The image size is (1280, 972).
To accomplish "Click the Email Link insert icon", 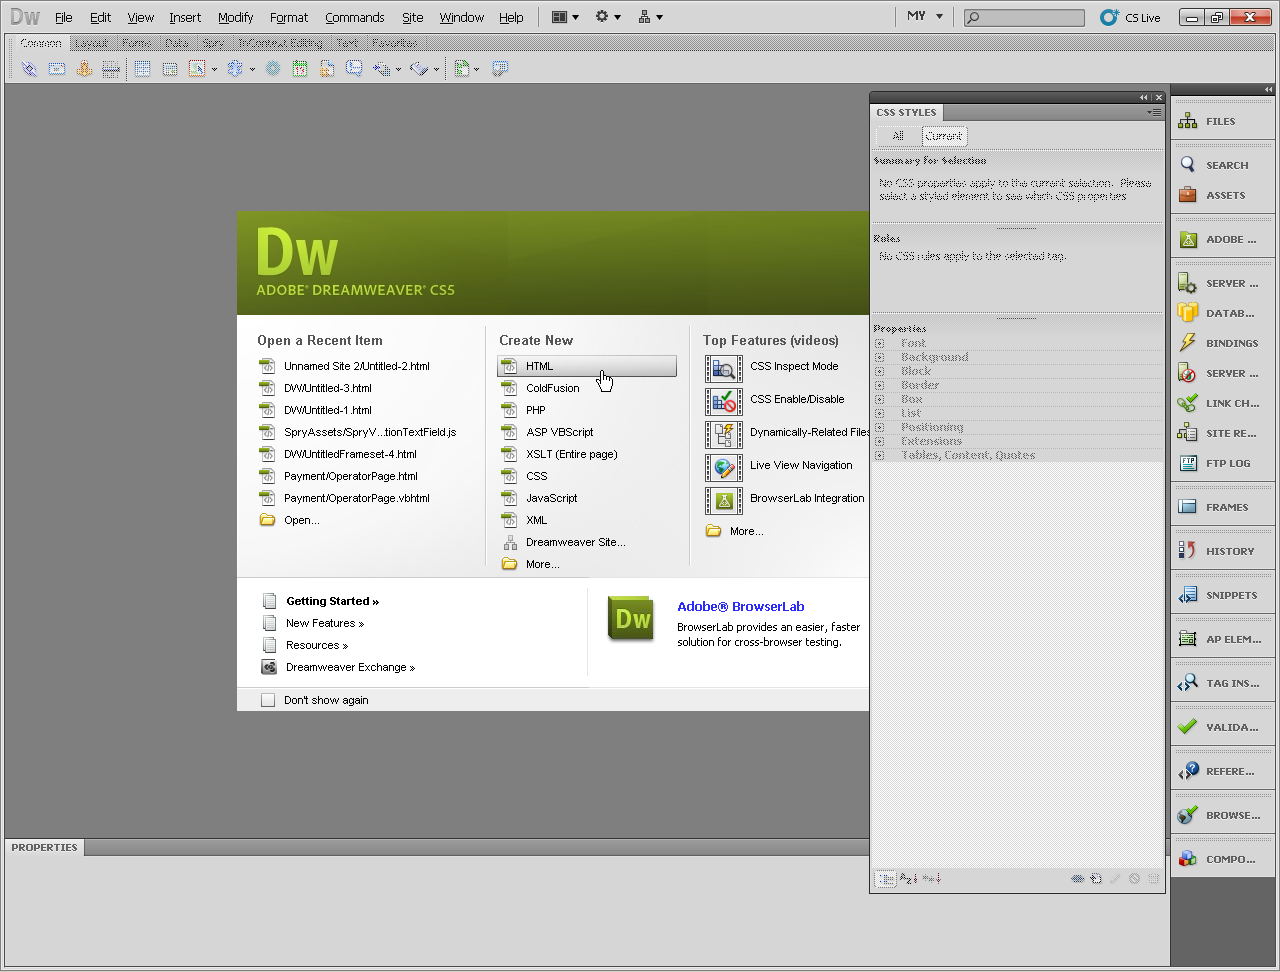I will 57,69.
